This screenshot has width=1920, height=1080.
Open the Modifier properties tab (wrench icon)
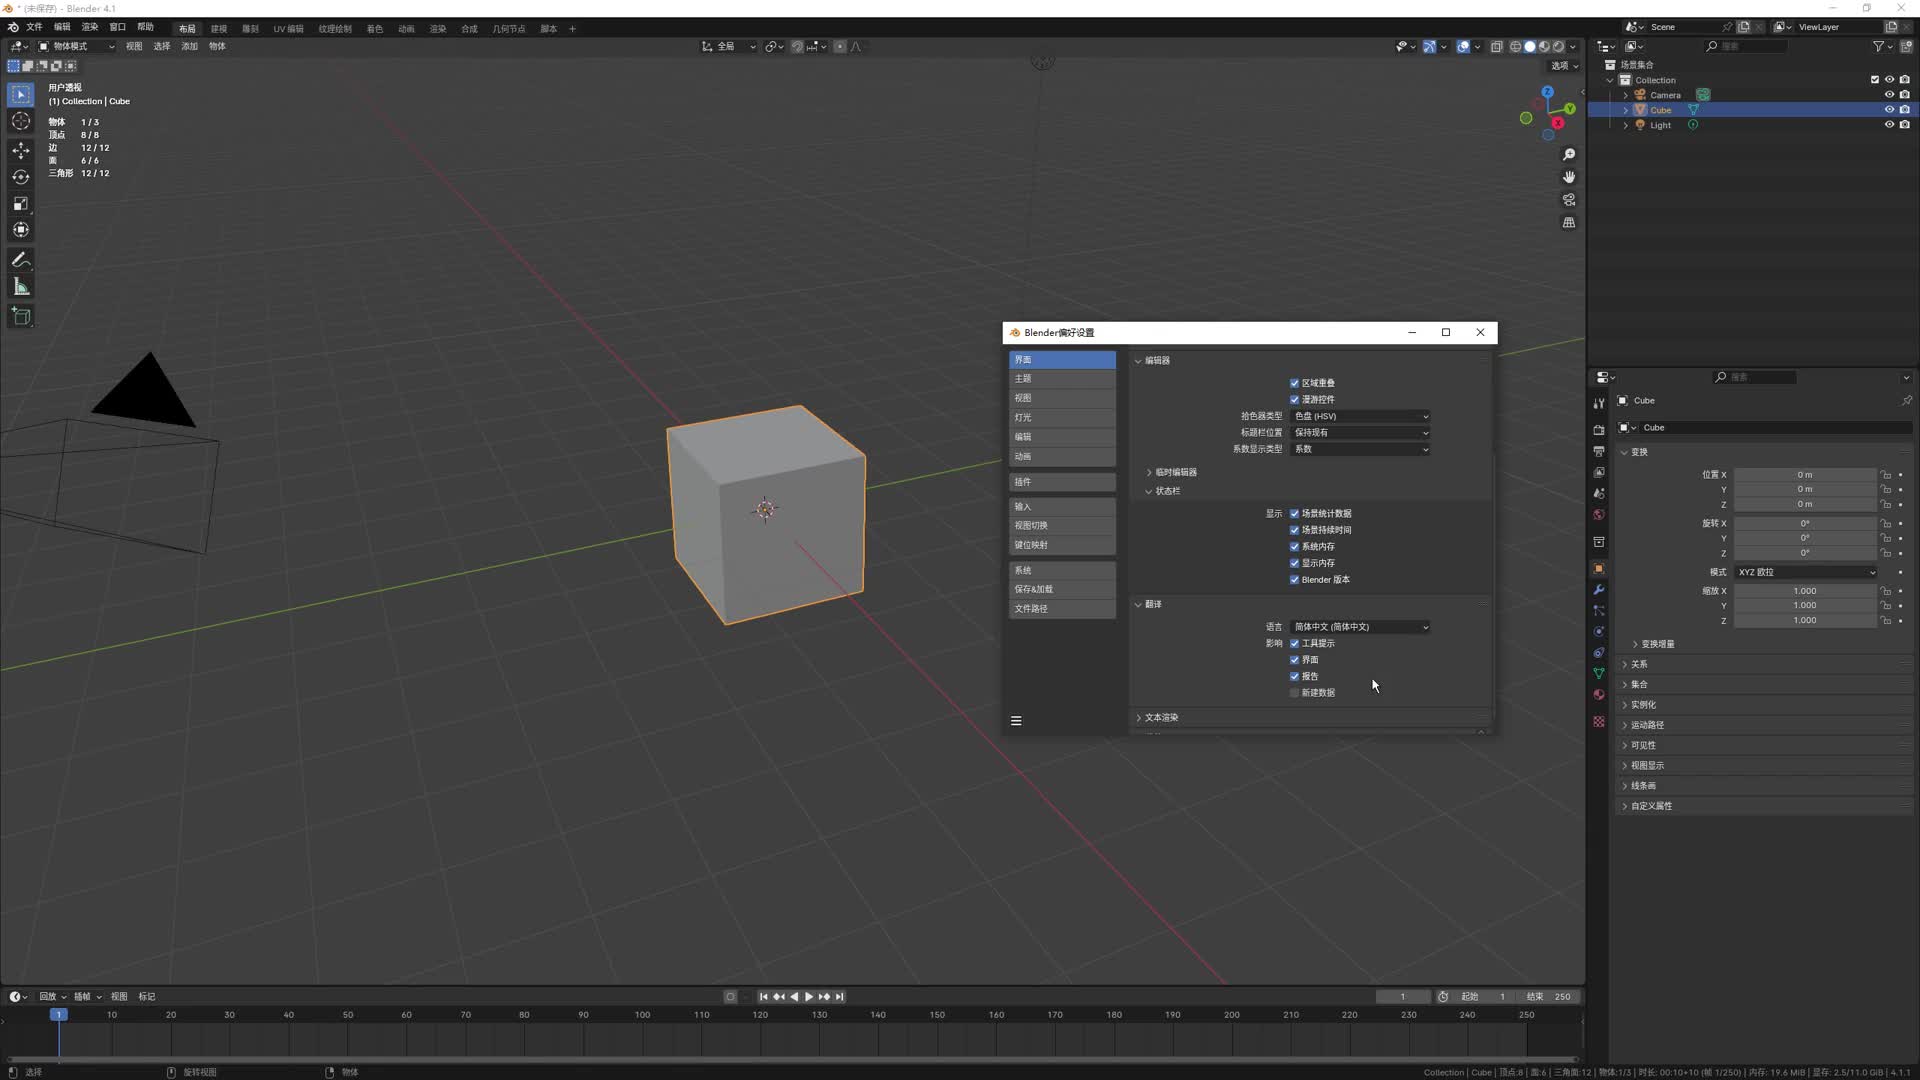[x=1597, y=590]
